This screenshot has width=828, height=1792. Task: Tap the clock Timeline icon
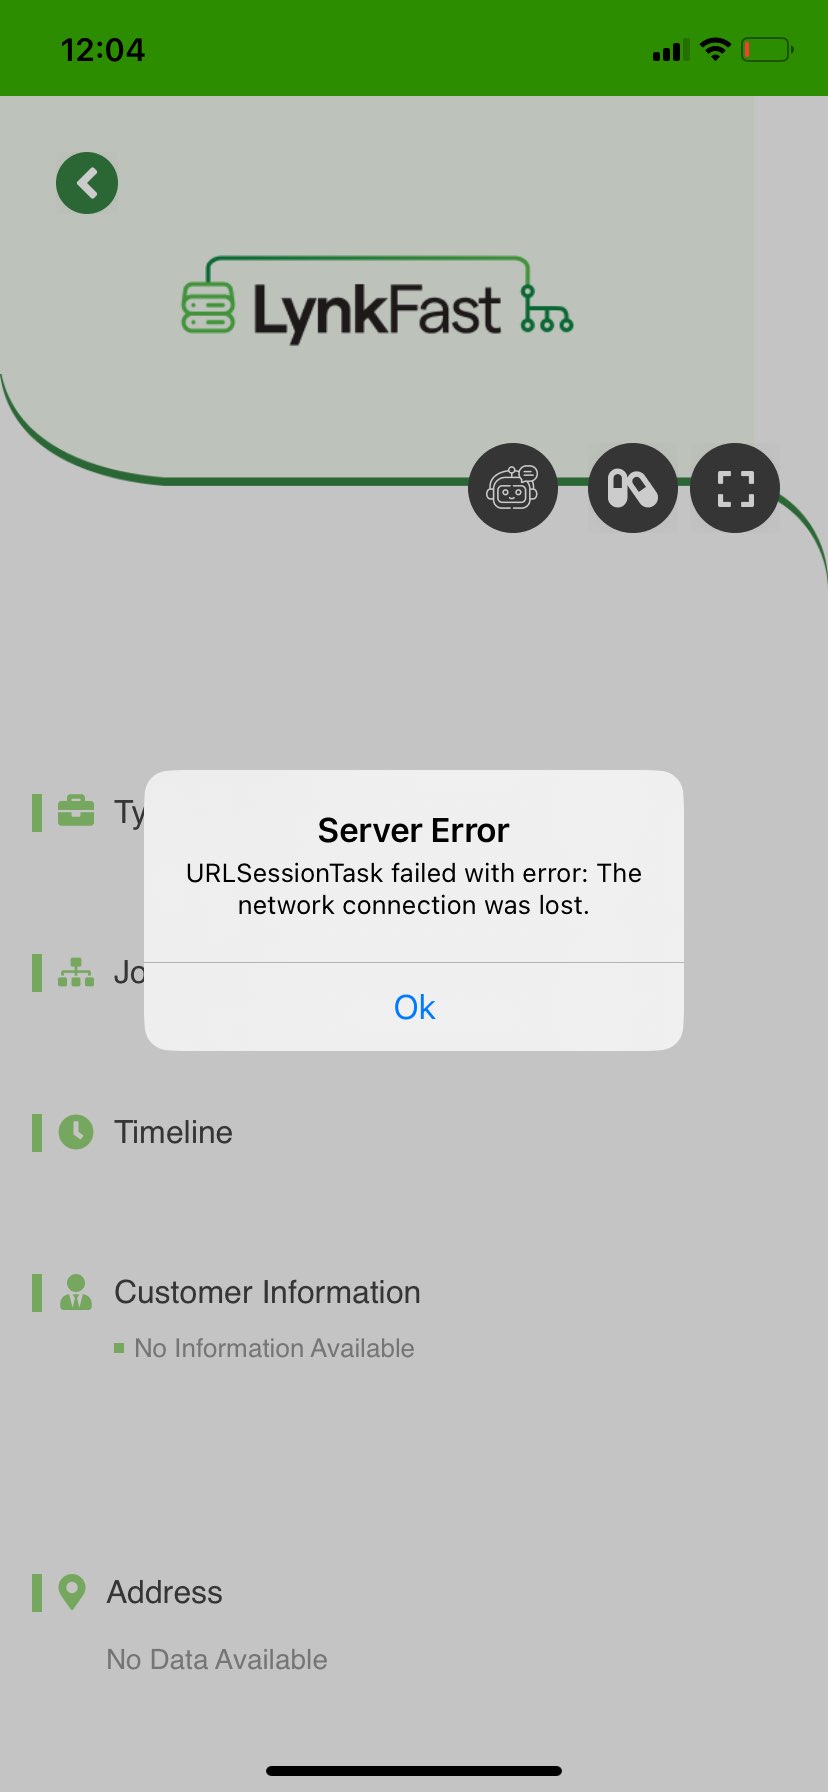tap(76, 1132)
